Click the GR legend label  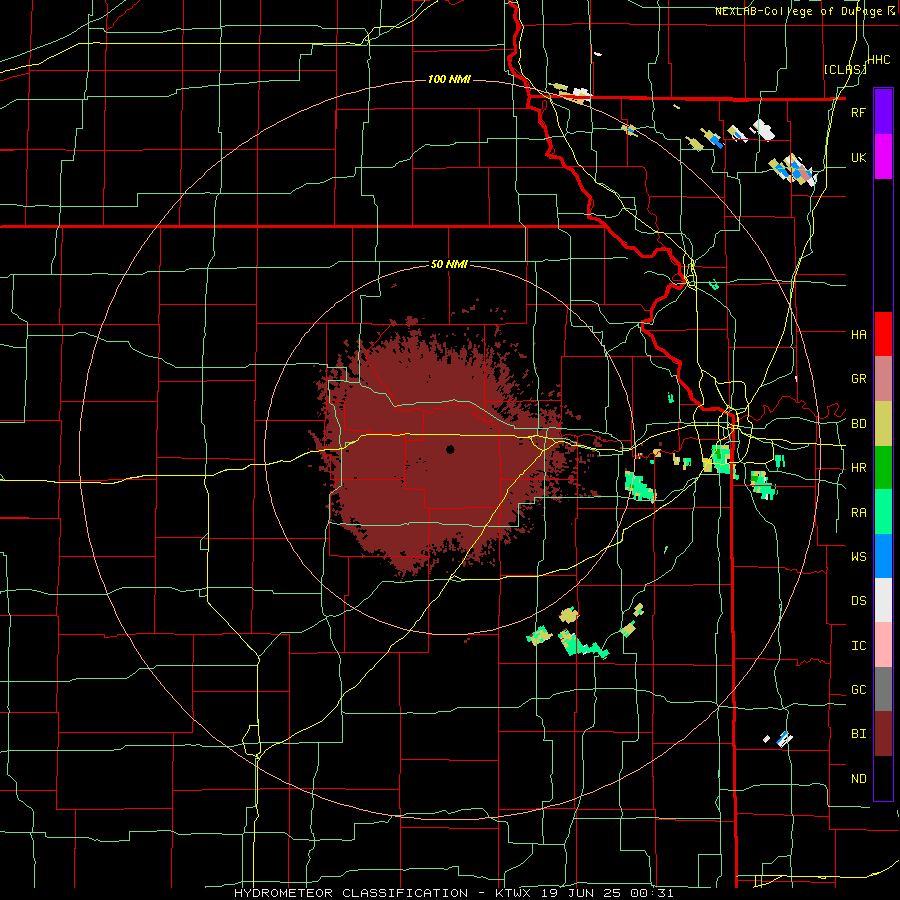point(858,379)
